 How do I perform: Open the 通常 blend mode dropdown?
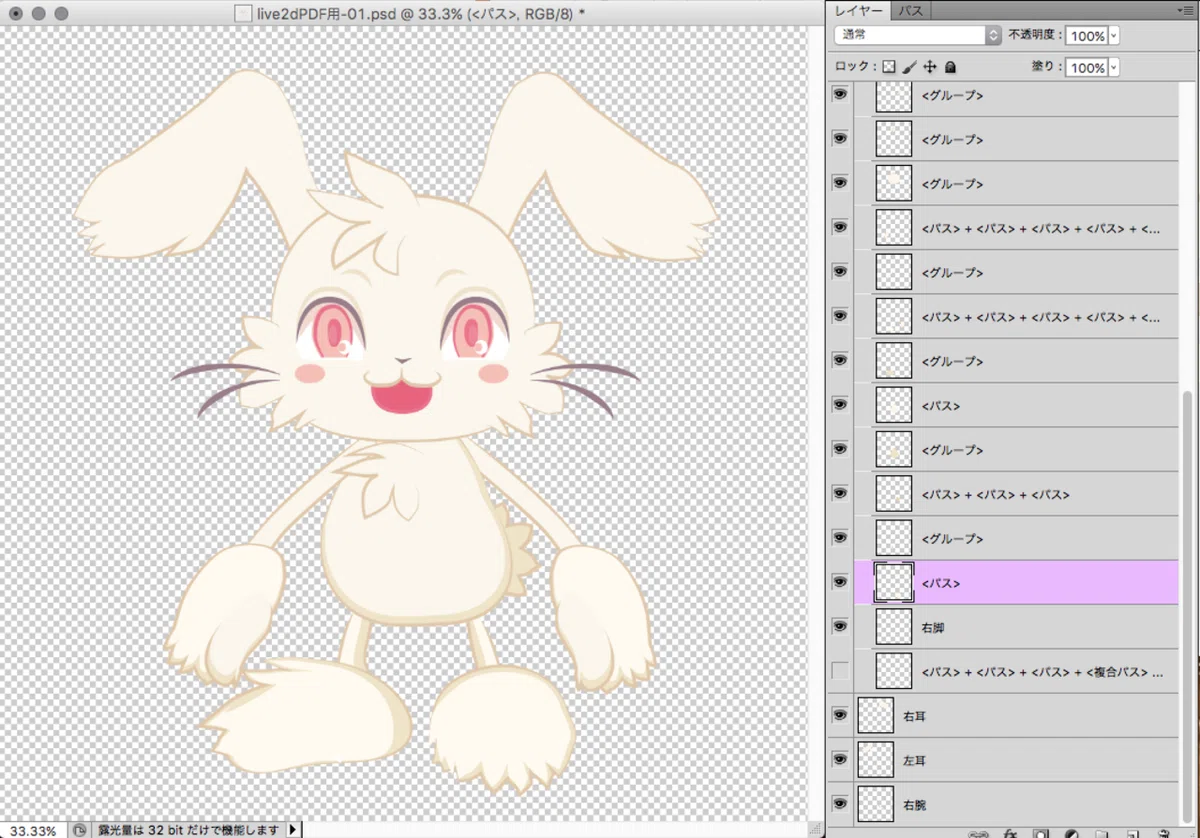click(x=917, y=35)
